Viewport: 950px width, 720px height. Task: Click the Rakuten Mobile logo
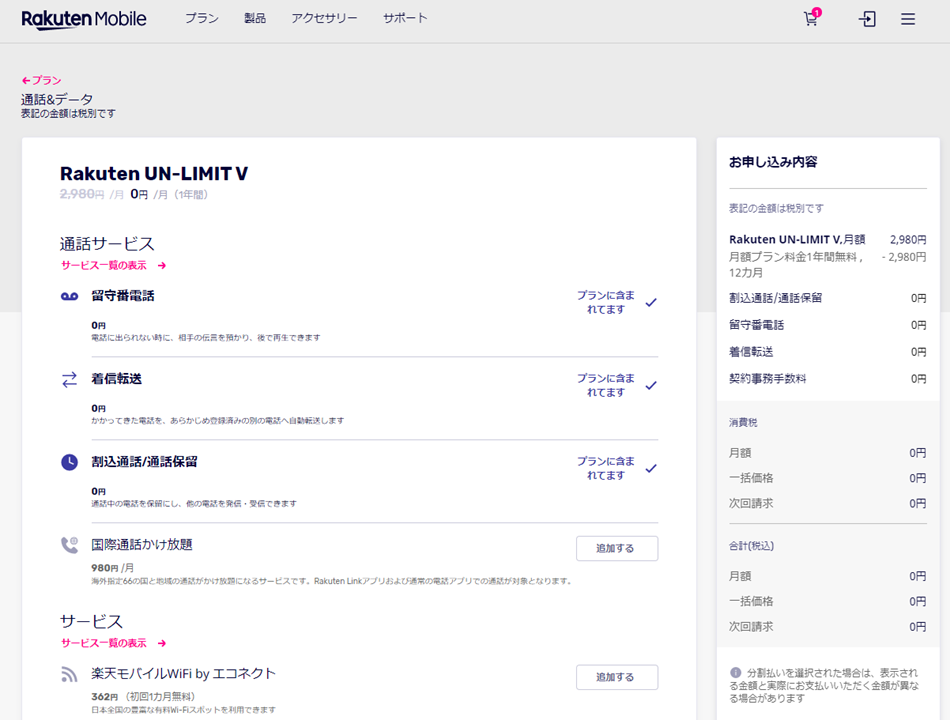pyautogui.click(x=84, y=19)
